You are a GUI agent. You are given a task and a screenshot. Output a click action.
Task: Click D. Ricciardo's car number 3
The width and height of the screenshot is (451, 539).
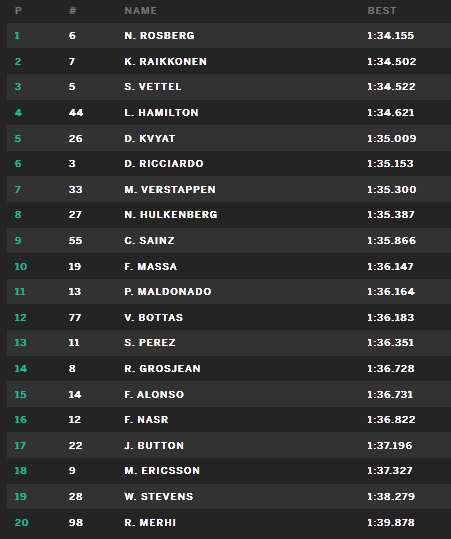click(x=72, y=163)
